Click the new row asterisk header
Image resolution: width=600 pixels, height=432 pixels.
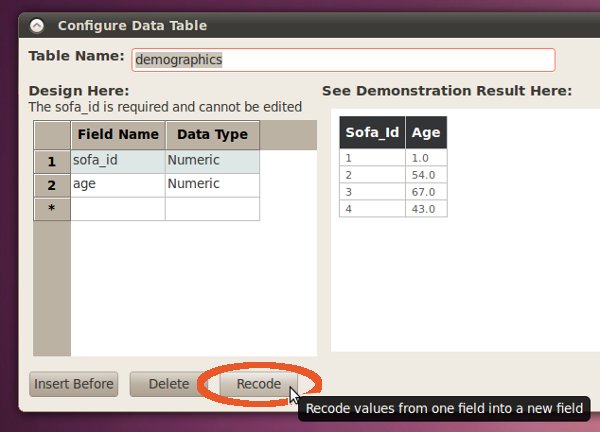(x=52, y=209)
